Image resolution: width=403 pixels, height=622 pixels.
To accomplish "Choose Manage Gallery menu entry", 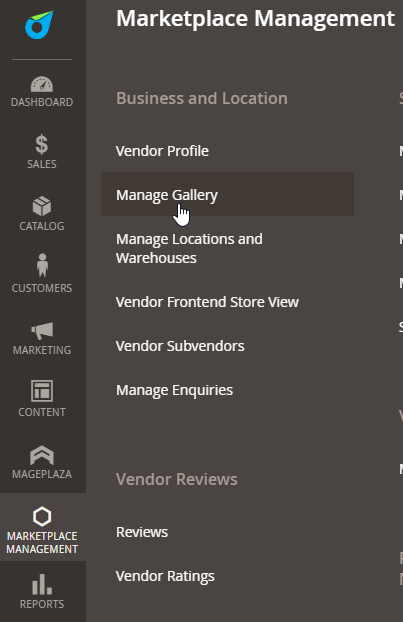I will point(227,194).
